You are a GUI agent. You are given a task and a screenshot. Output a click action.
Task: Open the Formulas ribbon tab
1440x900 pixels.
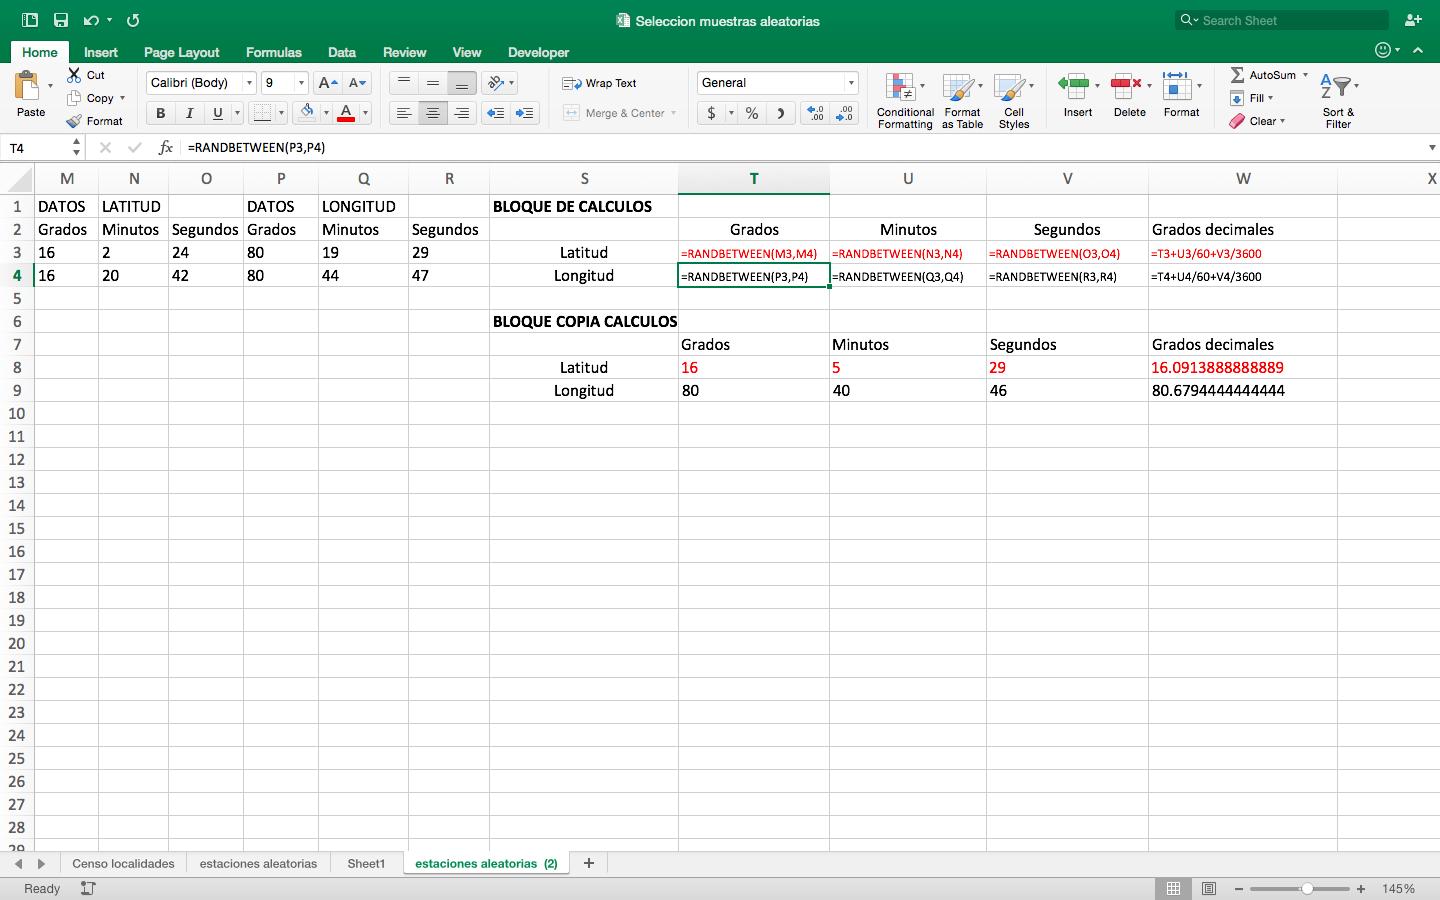pos(273,52)
